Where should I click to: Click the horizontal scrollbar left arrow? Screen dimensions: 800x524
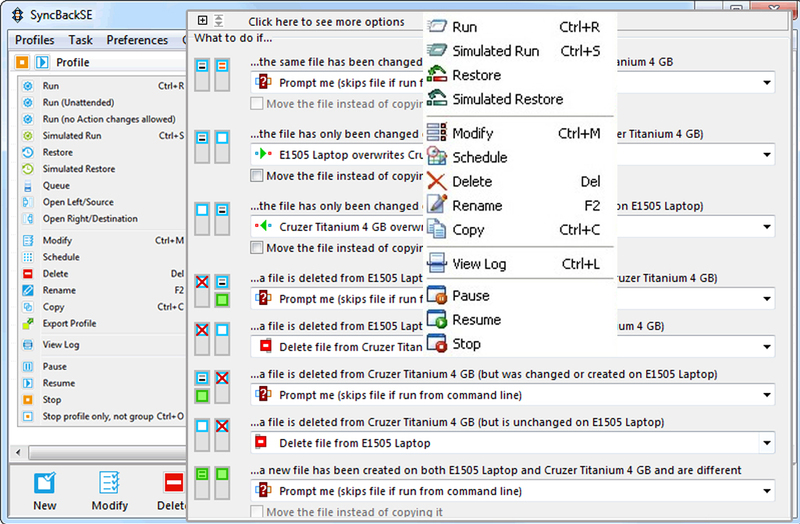(x=18, y=452)
